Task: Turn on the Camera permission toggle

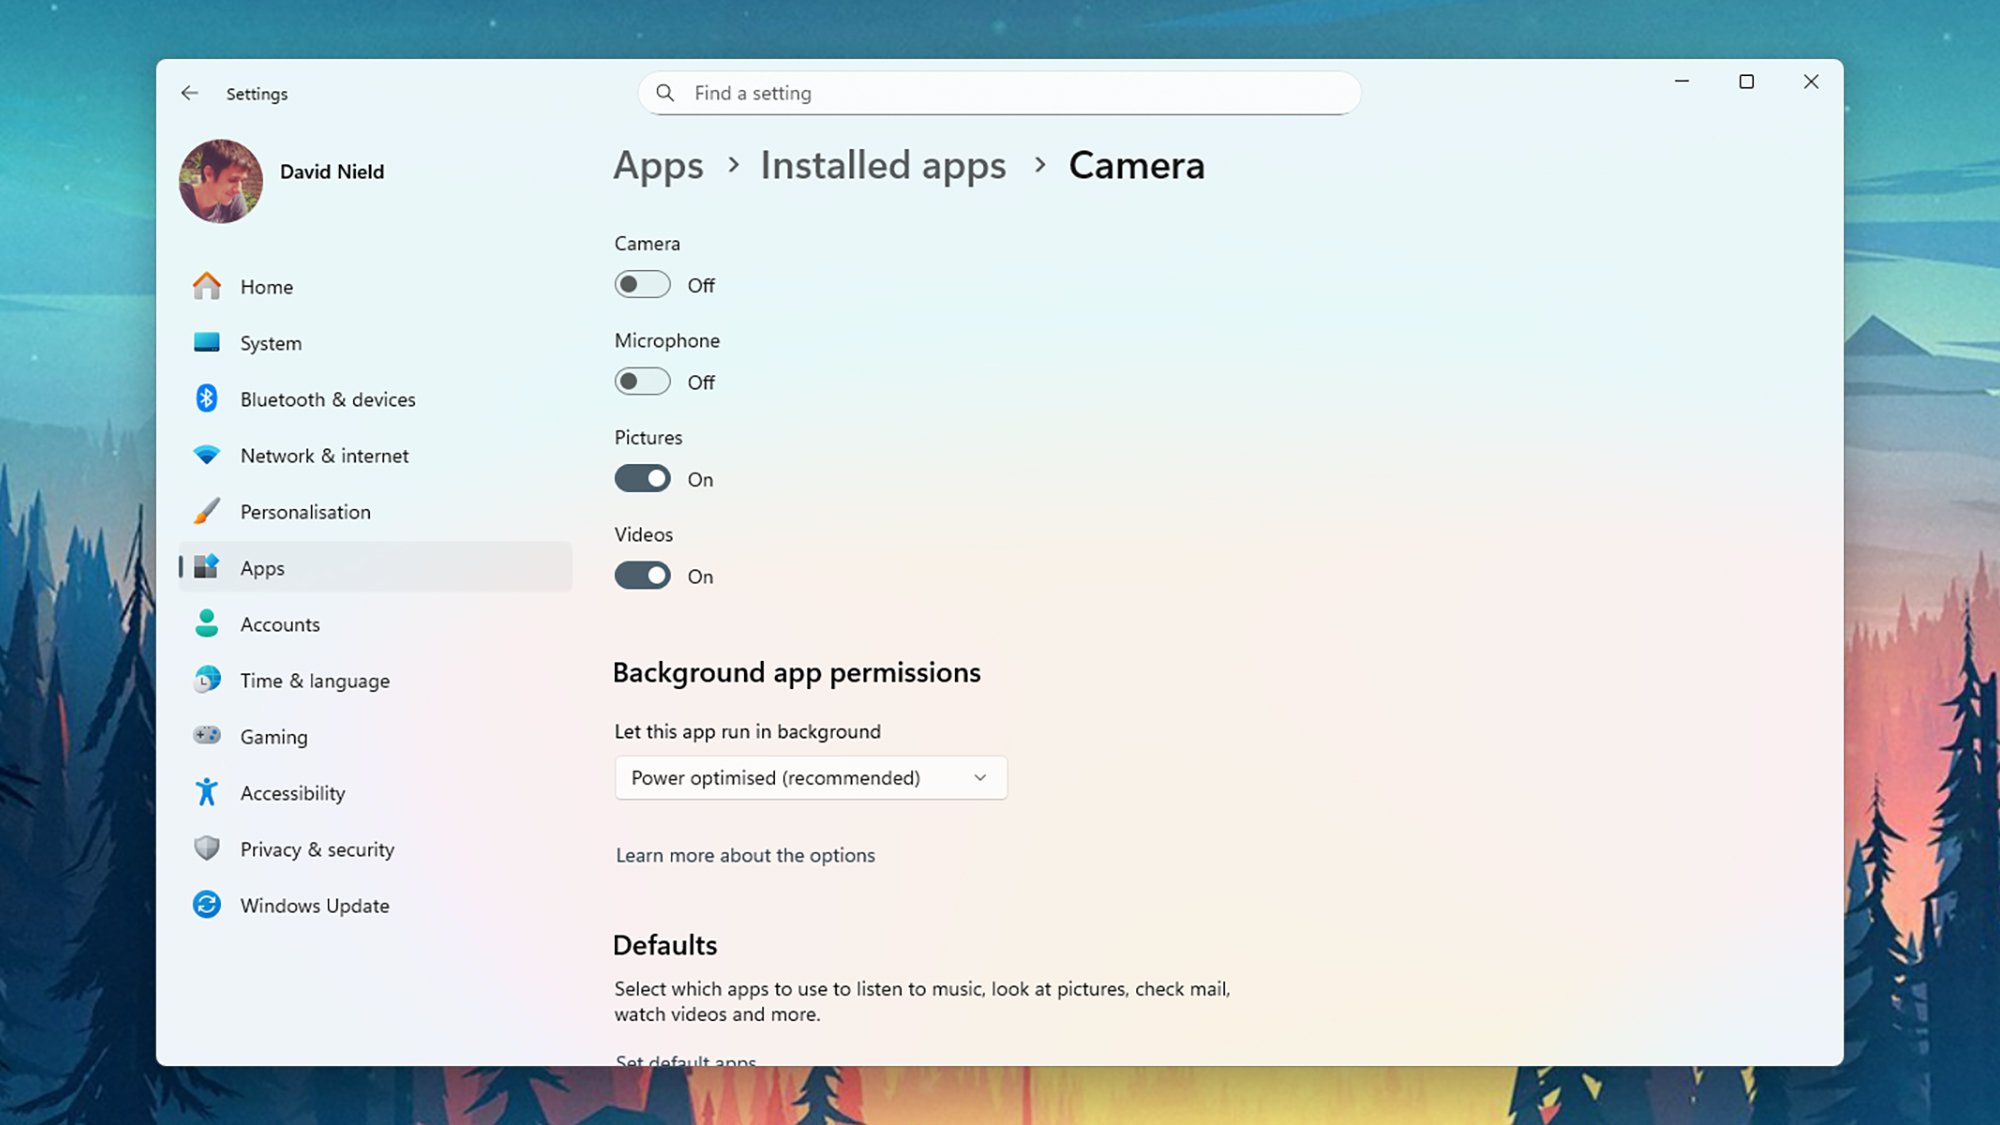Action: click(x=642, y=285)
